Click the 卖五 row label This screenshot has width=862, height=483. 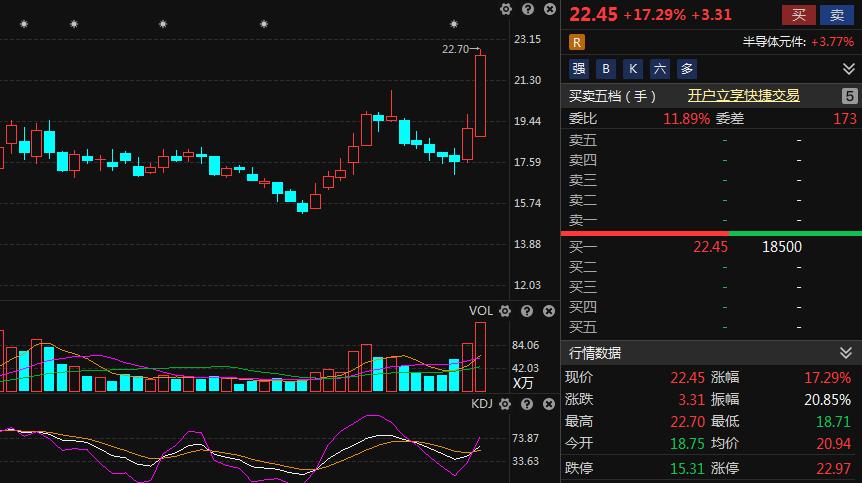[x=583, y=140]
